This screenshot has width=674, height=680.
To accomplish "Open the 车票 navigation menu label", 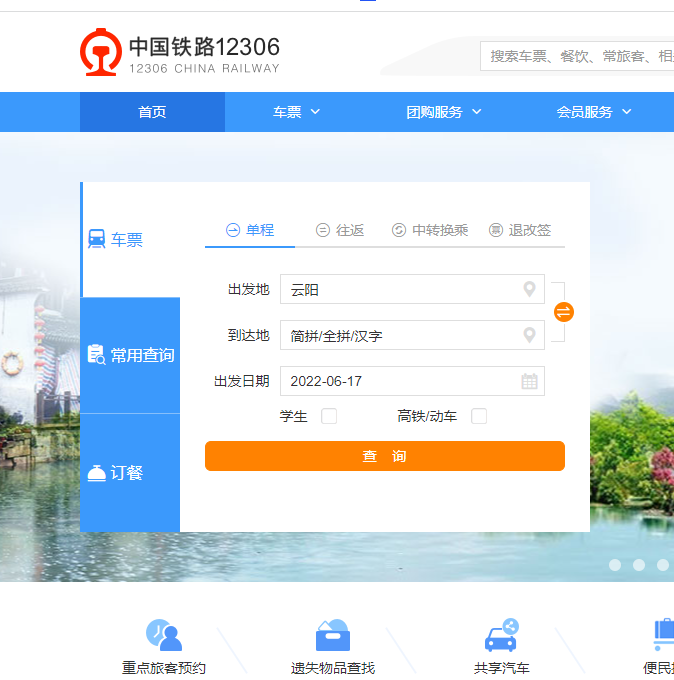I will coord(287,112).
